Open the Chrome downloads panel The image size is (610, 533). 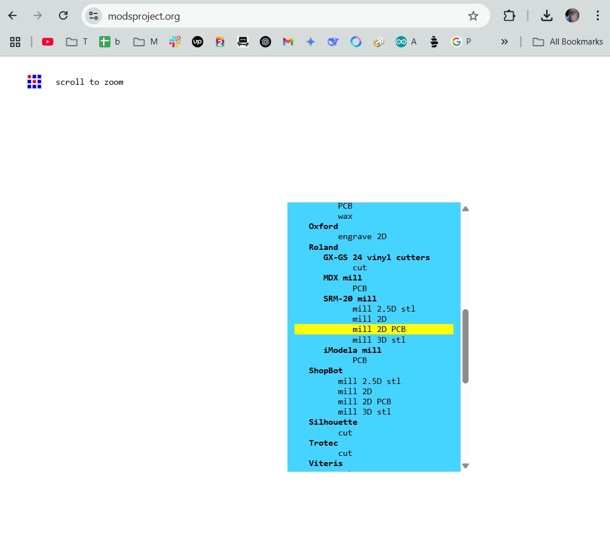click(546, 16)
